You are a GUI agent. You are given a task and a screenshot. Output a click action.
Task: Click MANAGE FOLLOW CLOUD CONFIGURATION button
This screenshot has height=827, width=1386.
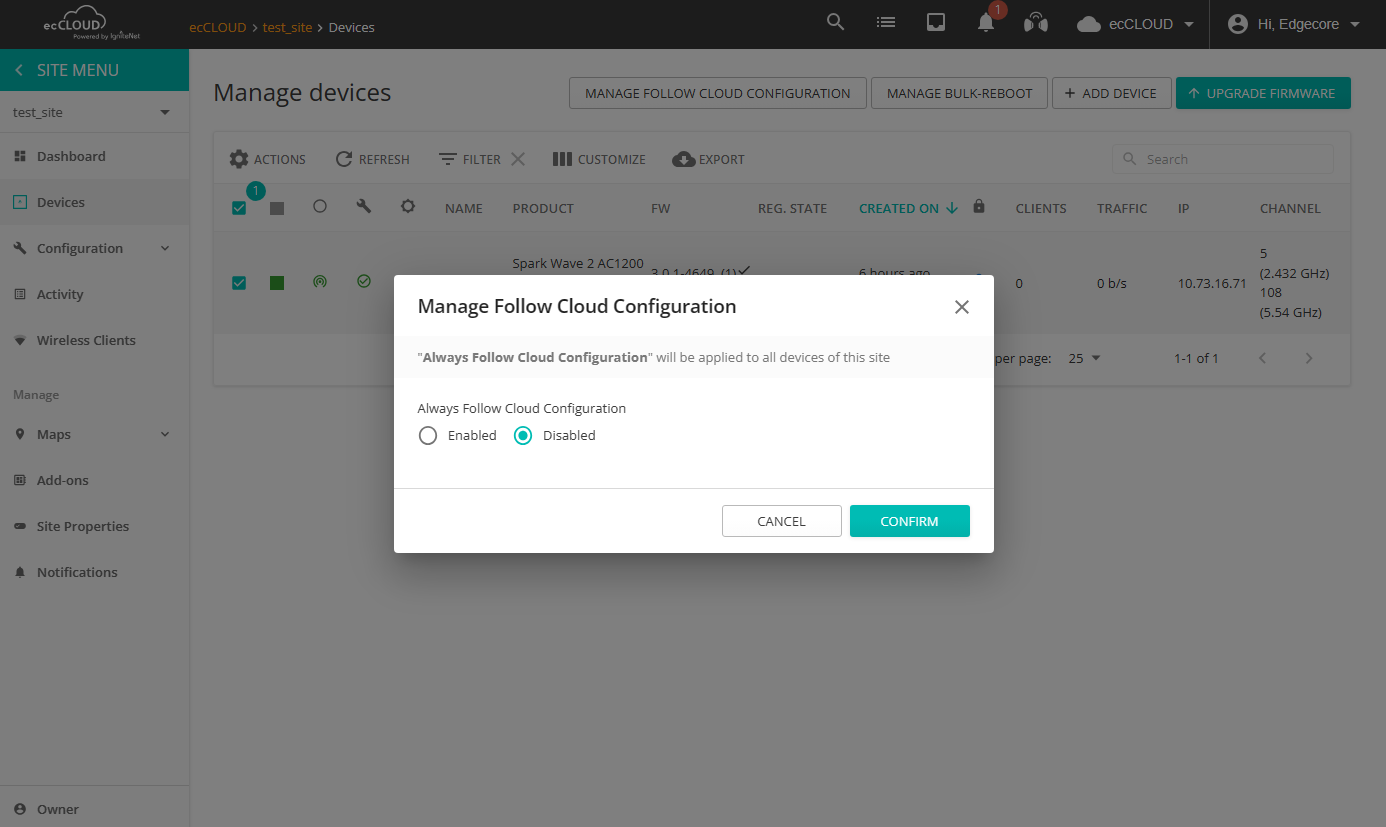click(717, 93)
